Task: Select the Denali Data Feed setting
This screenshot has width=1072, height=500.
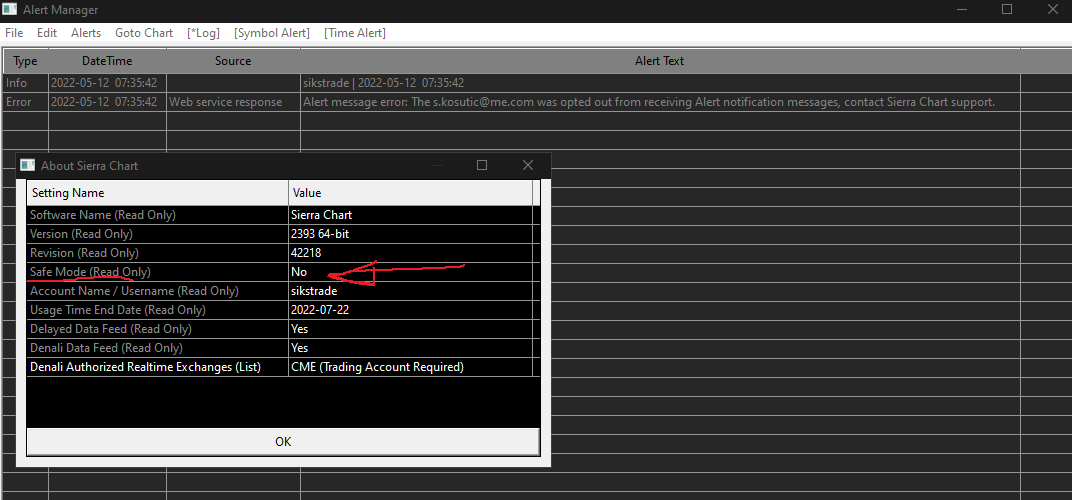Action: 157,347
